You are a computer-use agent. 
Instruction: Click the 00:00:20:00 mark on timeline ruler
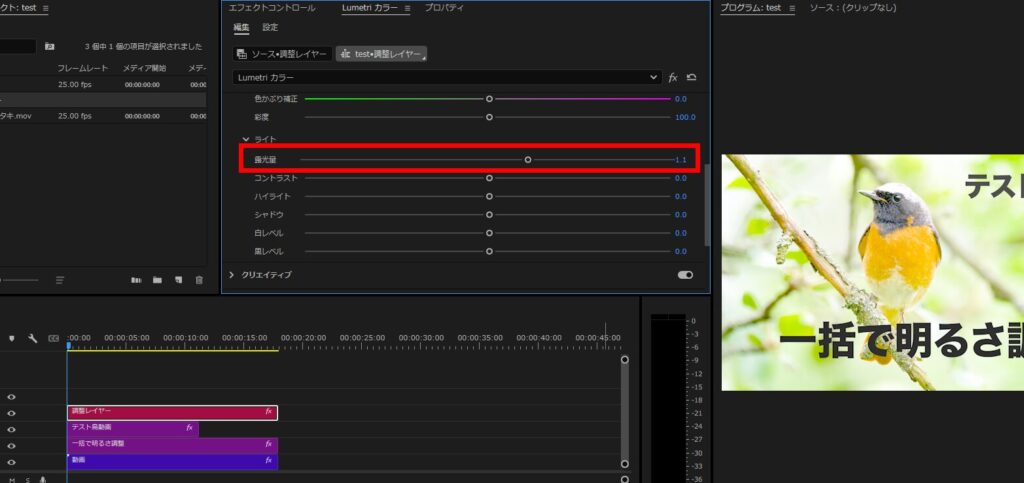303,338
